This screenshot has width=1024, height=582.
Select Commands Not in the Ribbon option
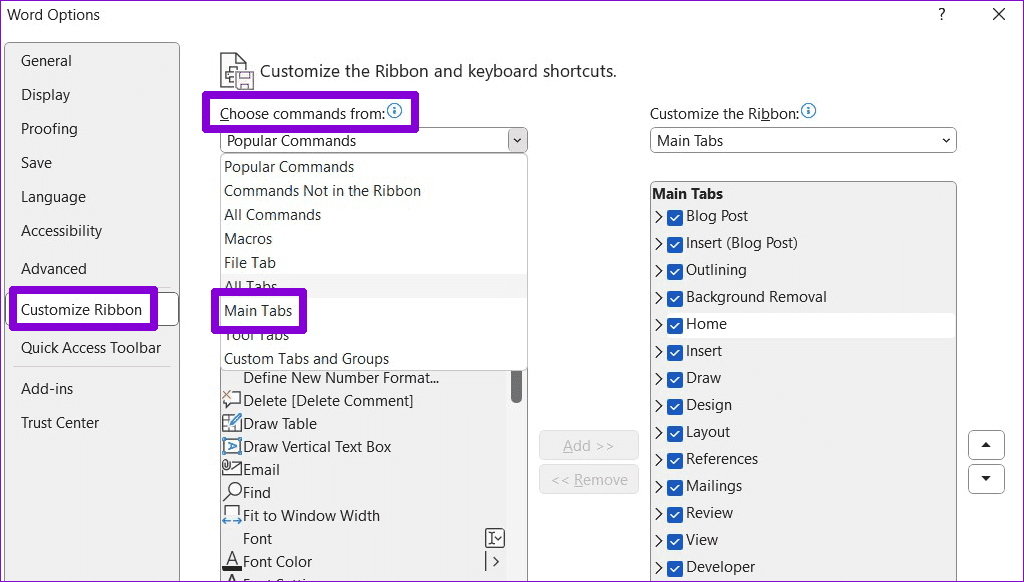(x=374, y=191)
